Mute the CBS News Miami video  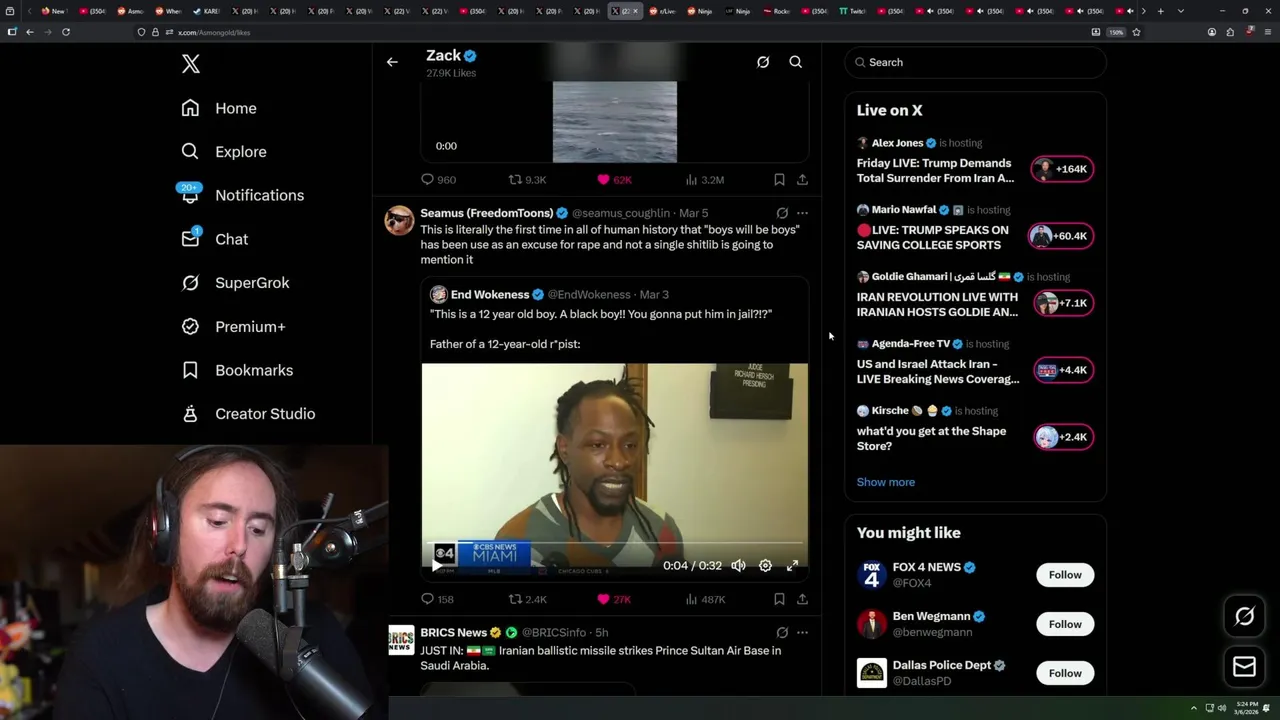point(738,566)
